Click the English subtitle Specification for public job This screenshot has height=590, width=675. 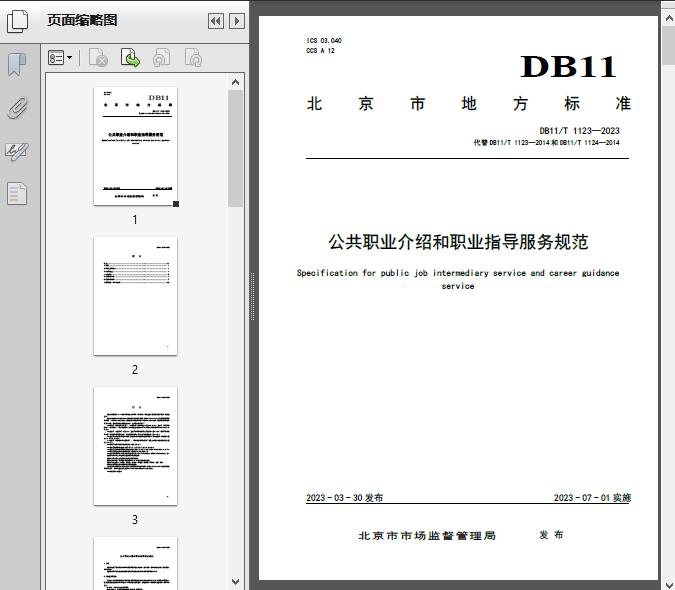click(458, 279)
